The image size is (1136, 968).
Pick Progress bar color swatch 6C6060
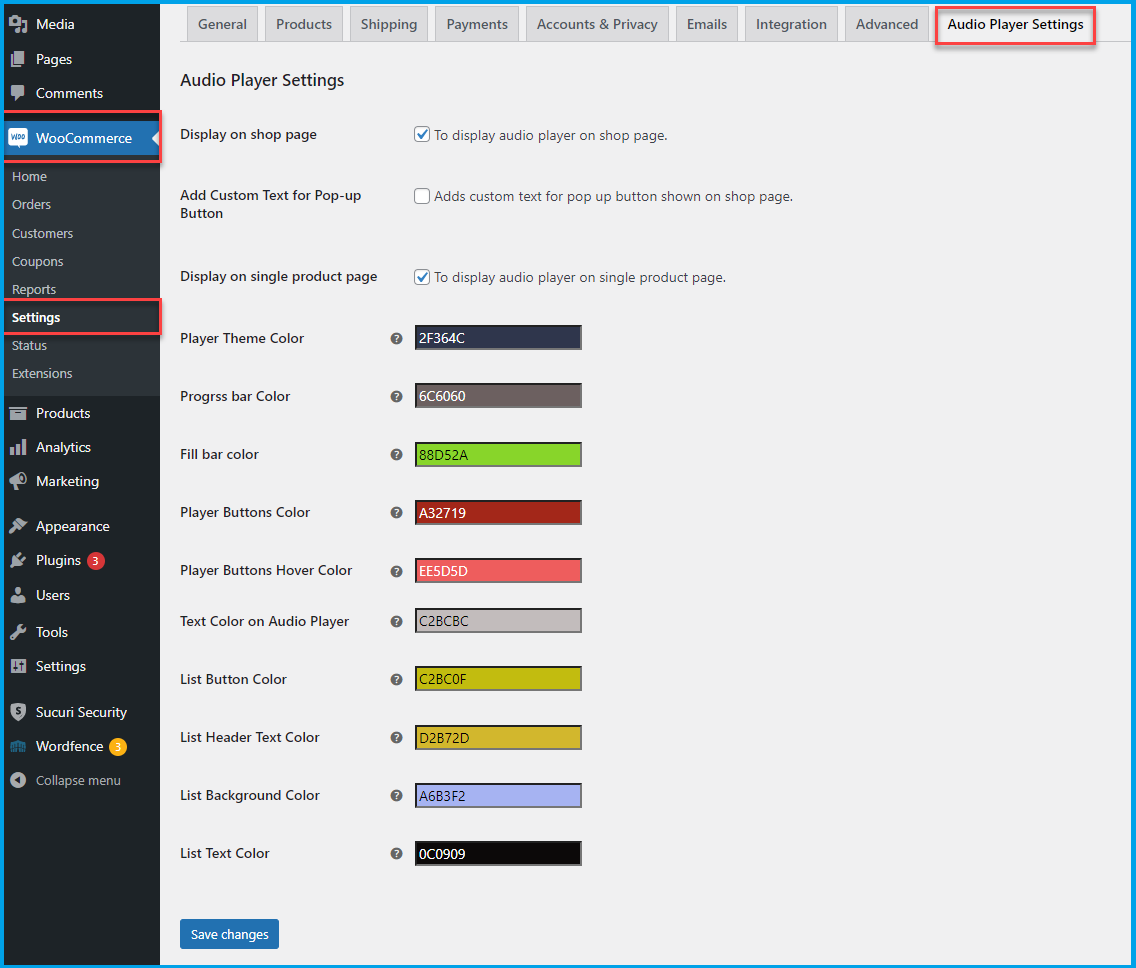pos(498,396)
